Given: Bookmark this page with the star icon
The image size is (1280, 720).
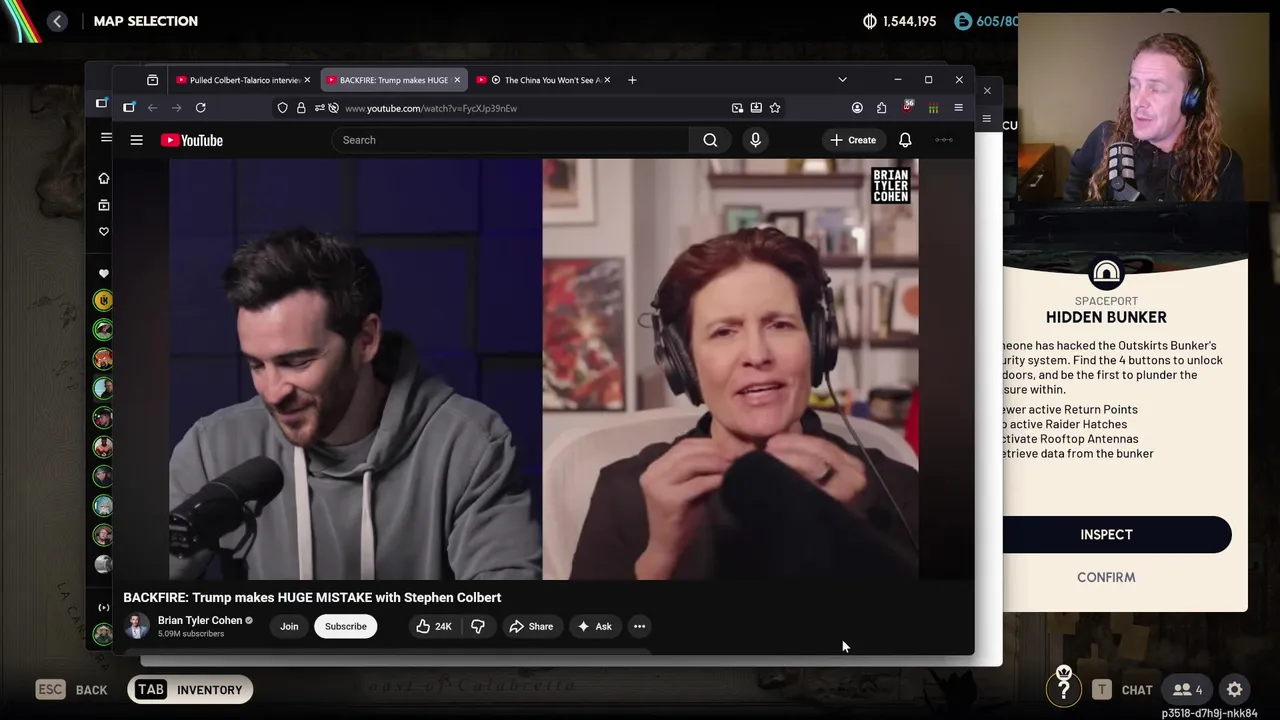Looking at the screenshot, I should pos(775,108).
